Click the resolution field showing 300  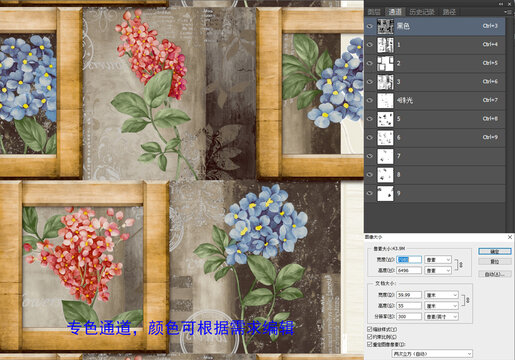pyautogui.click(x=409, y=316)
